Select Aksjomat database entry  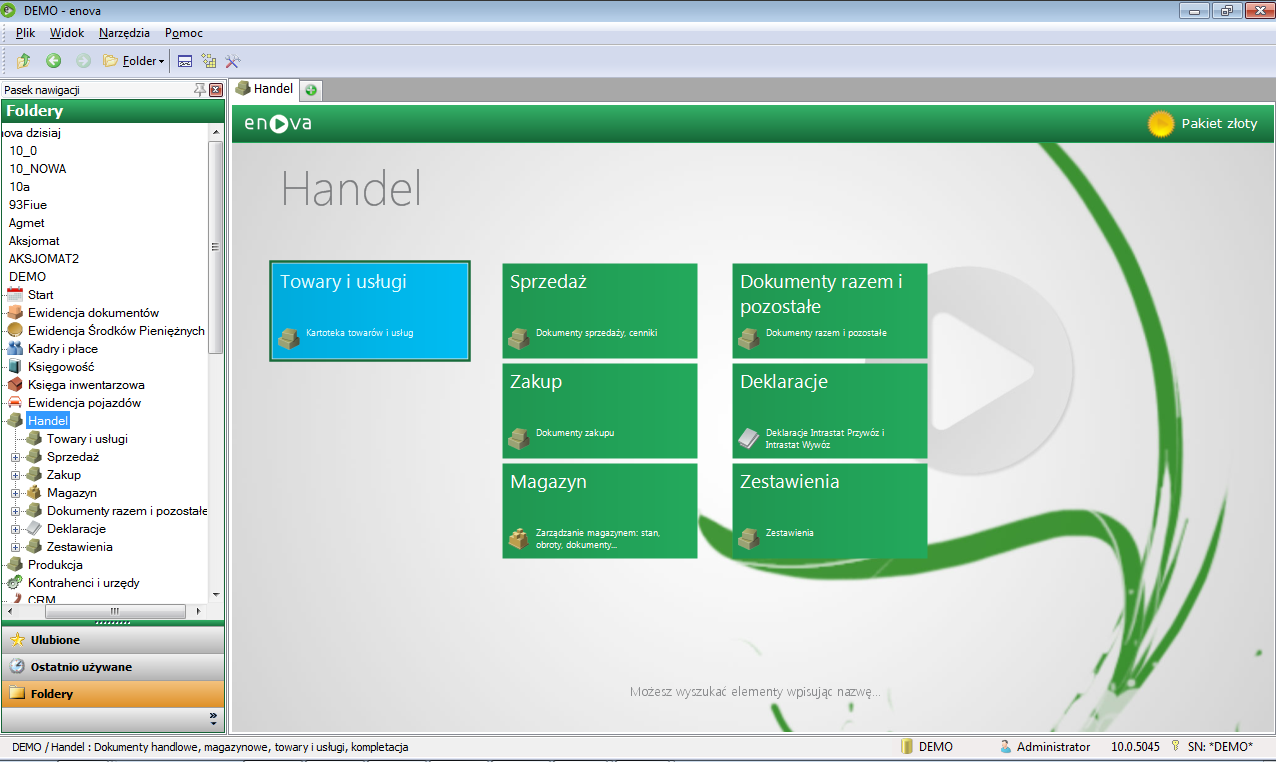(x=34, y=241)
